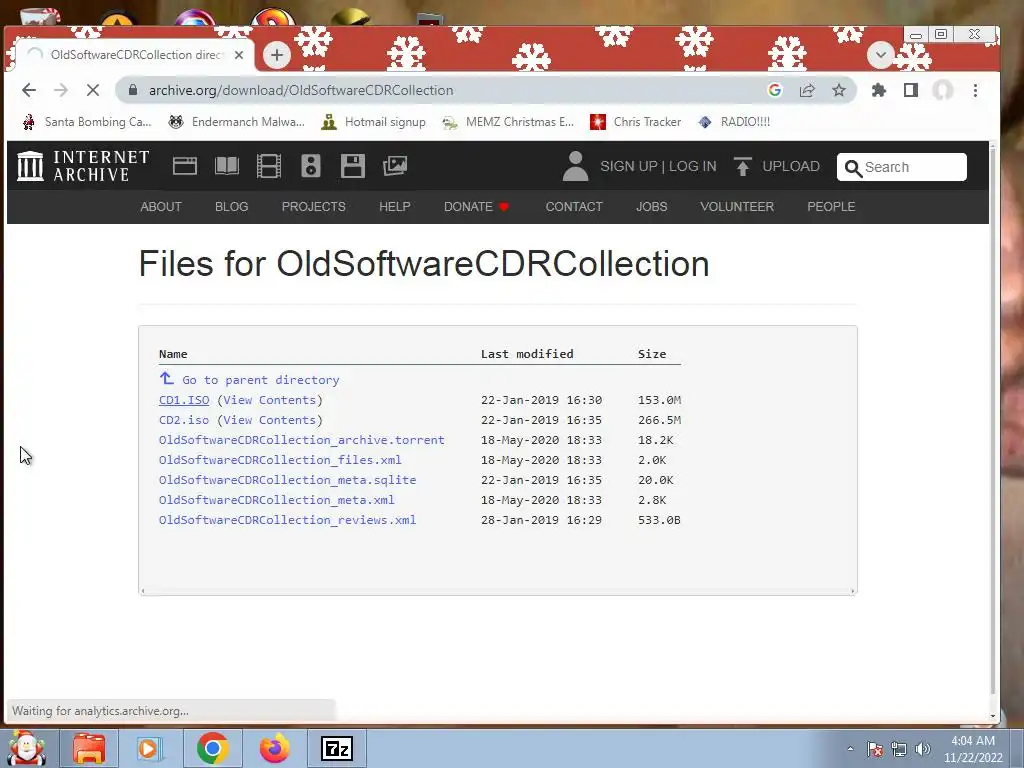Open the file explorer taskbar icon

point(89,748)
